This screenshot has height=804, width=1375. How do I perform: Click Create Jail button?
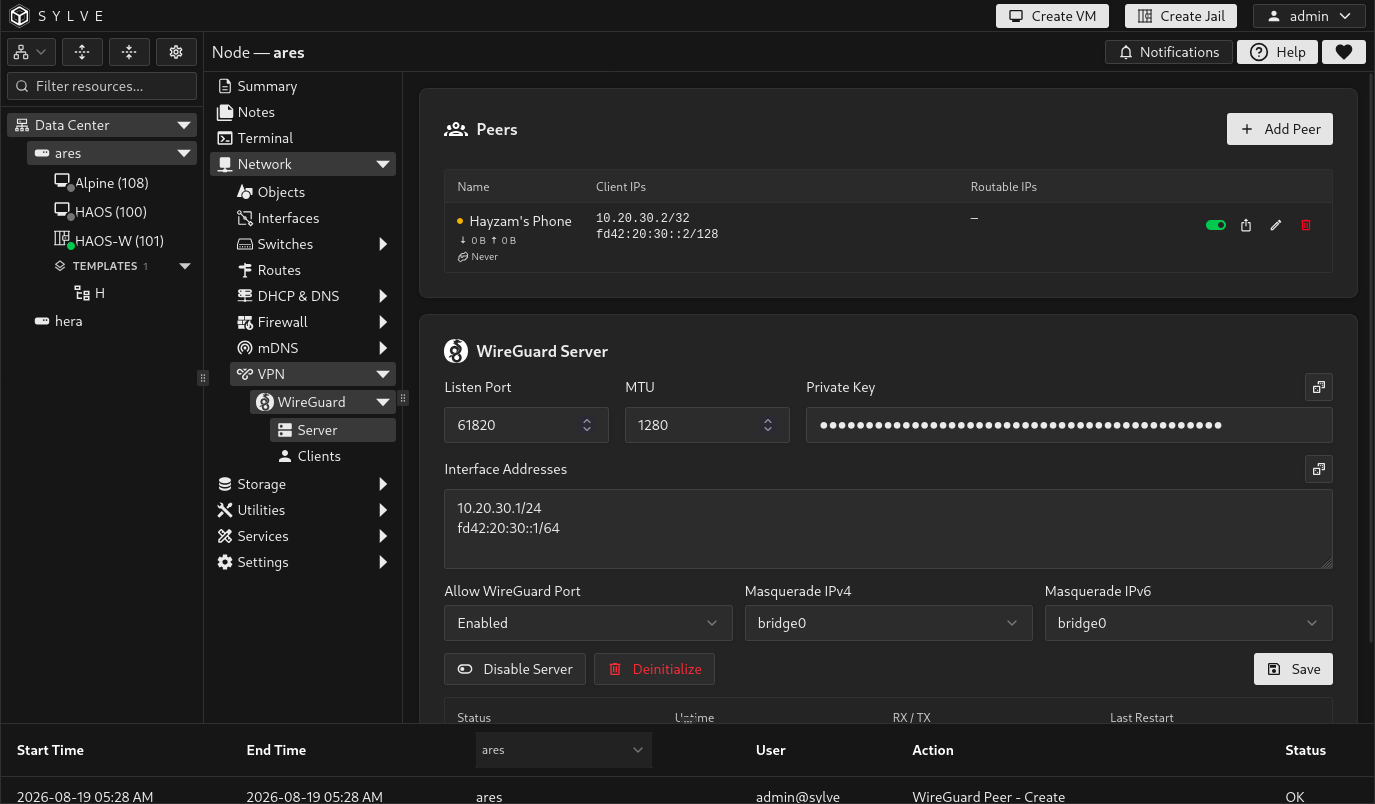(x=1181, y=16)
